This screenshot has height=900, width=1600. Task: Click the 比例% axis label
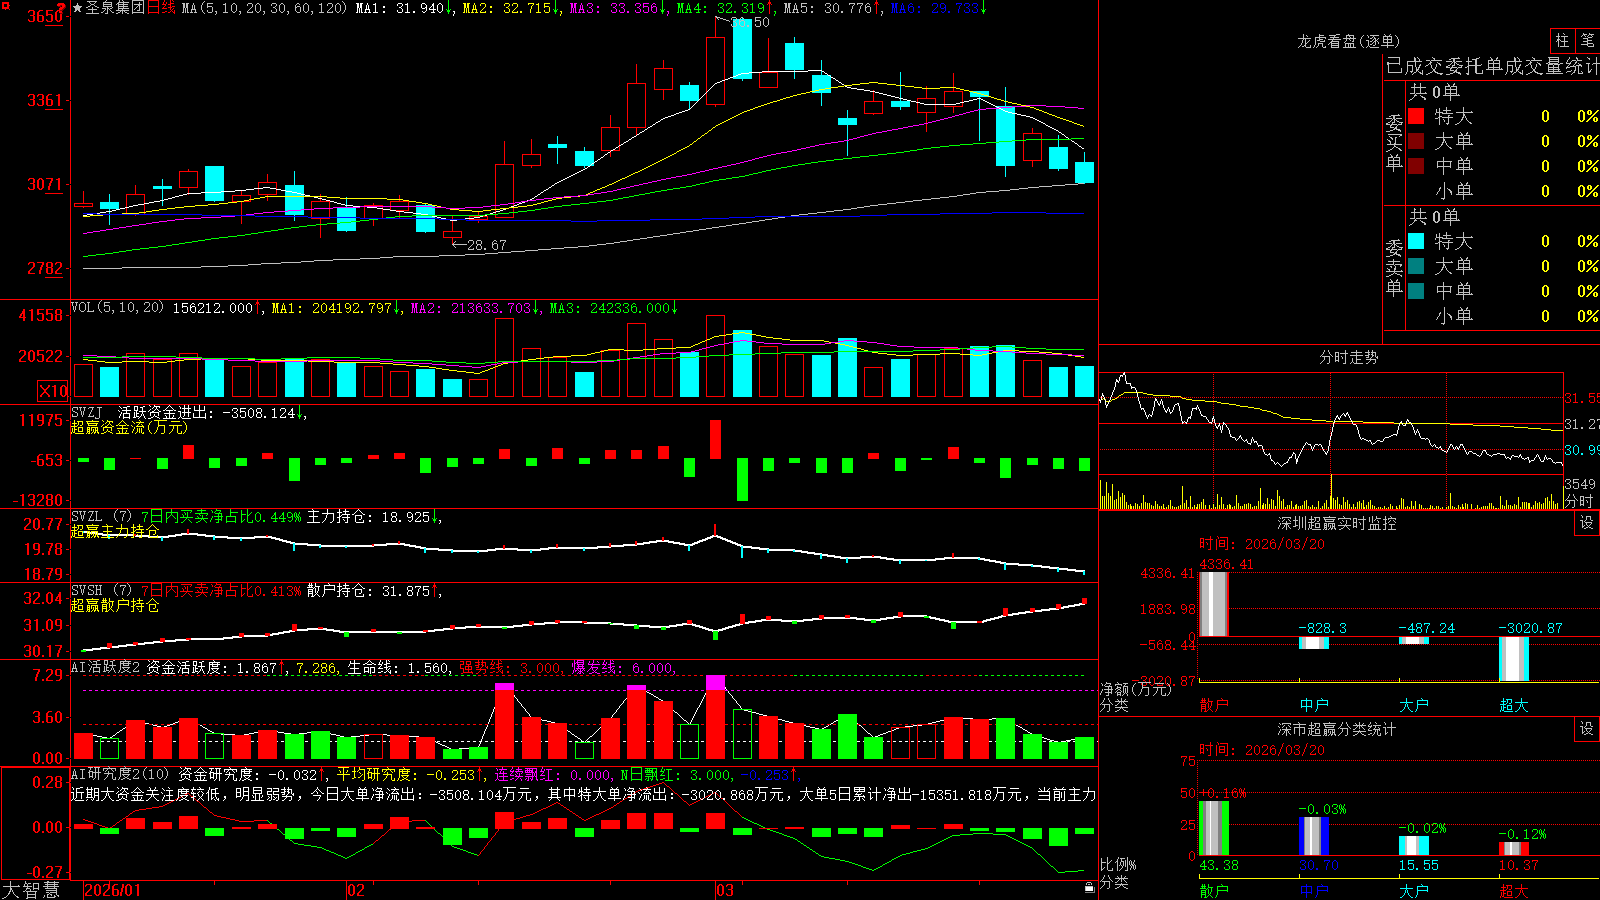(x=1119, y=864)
